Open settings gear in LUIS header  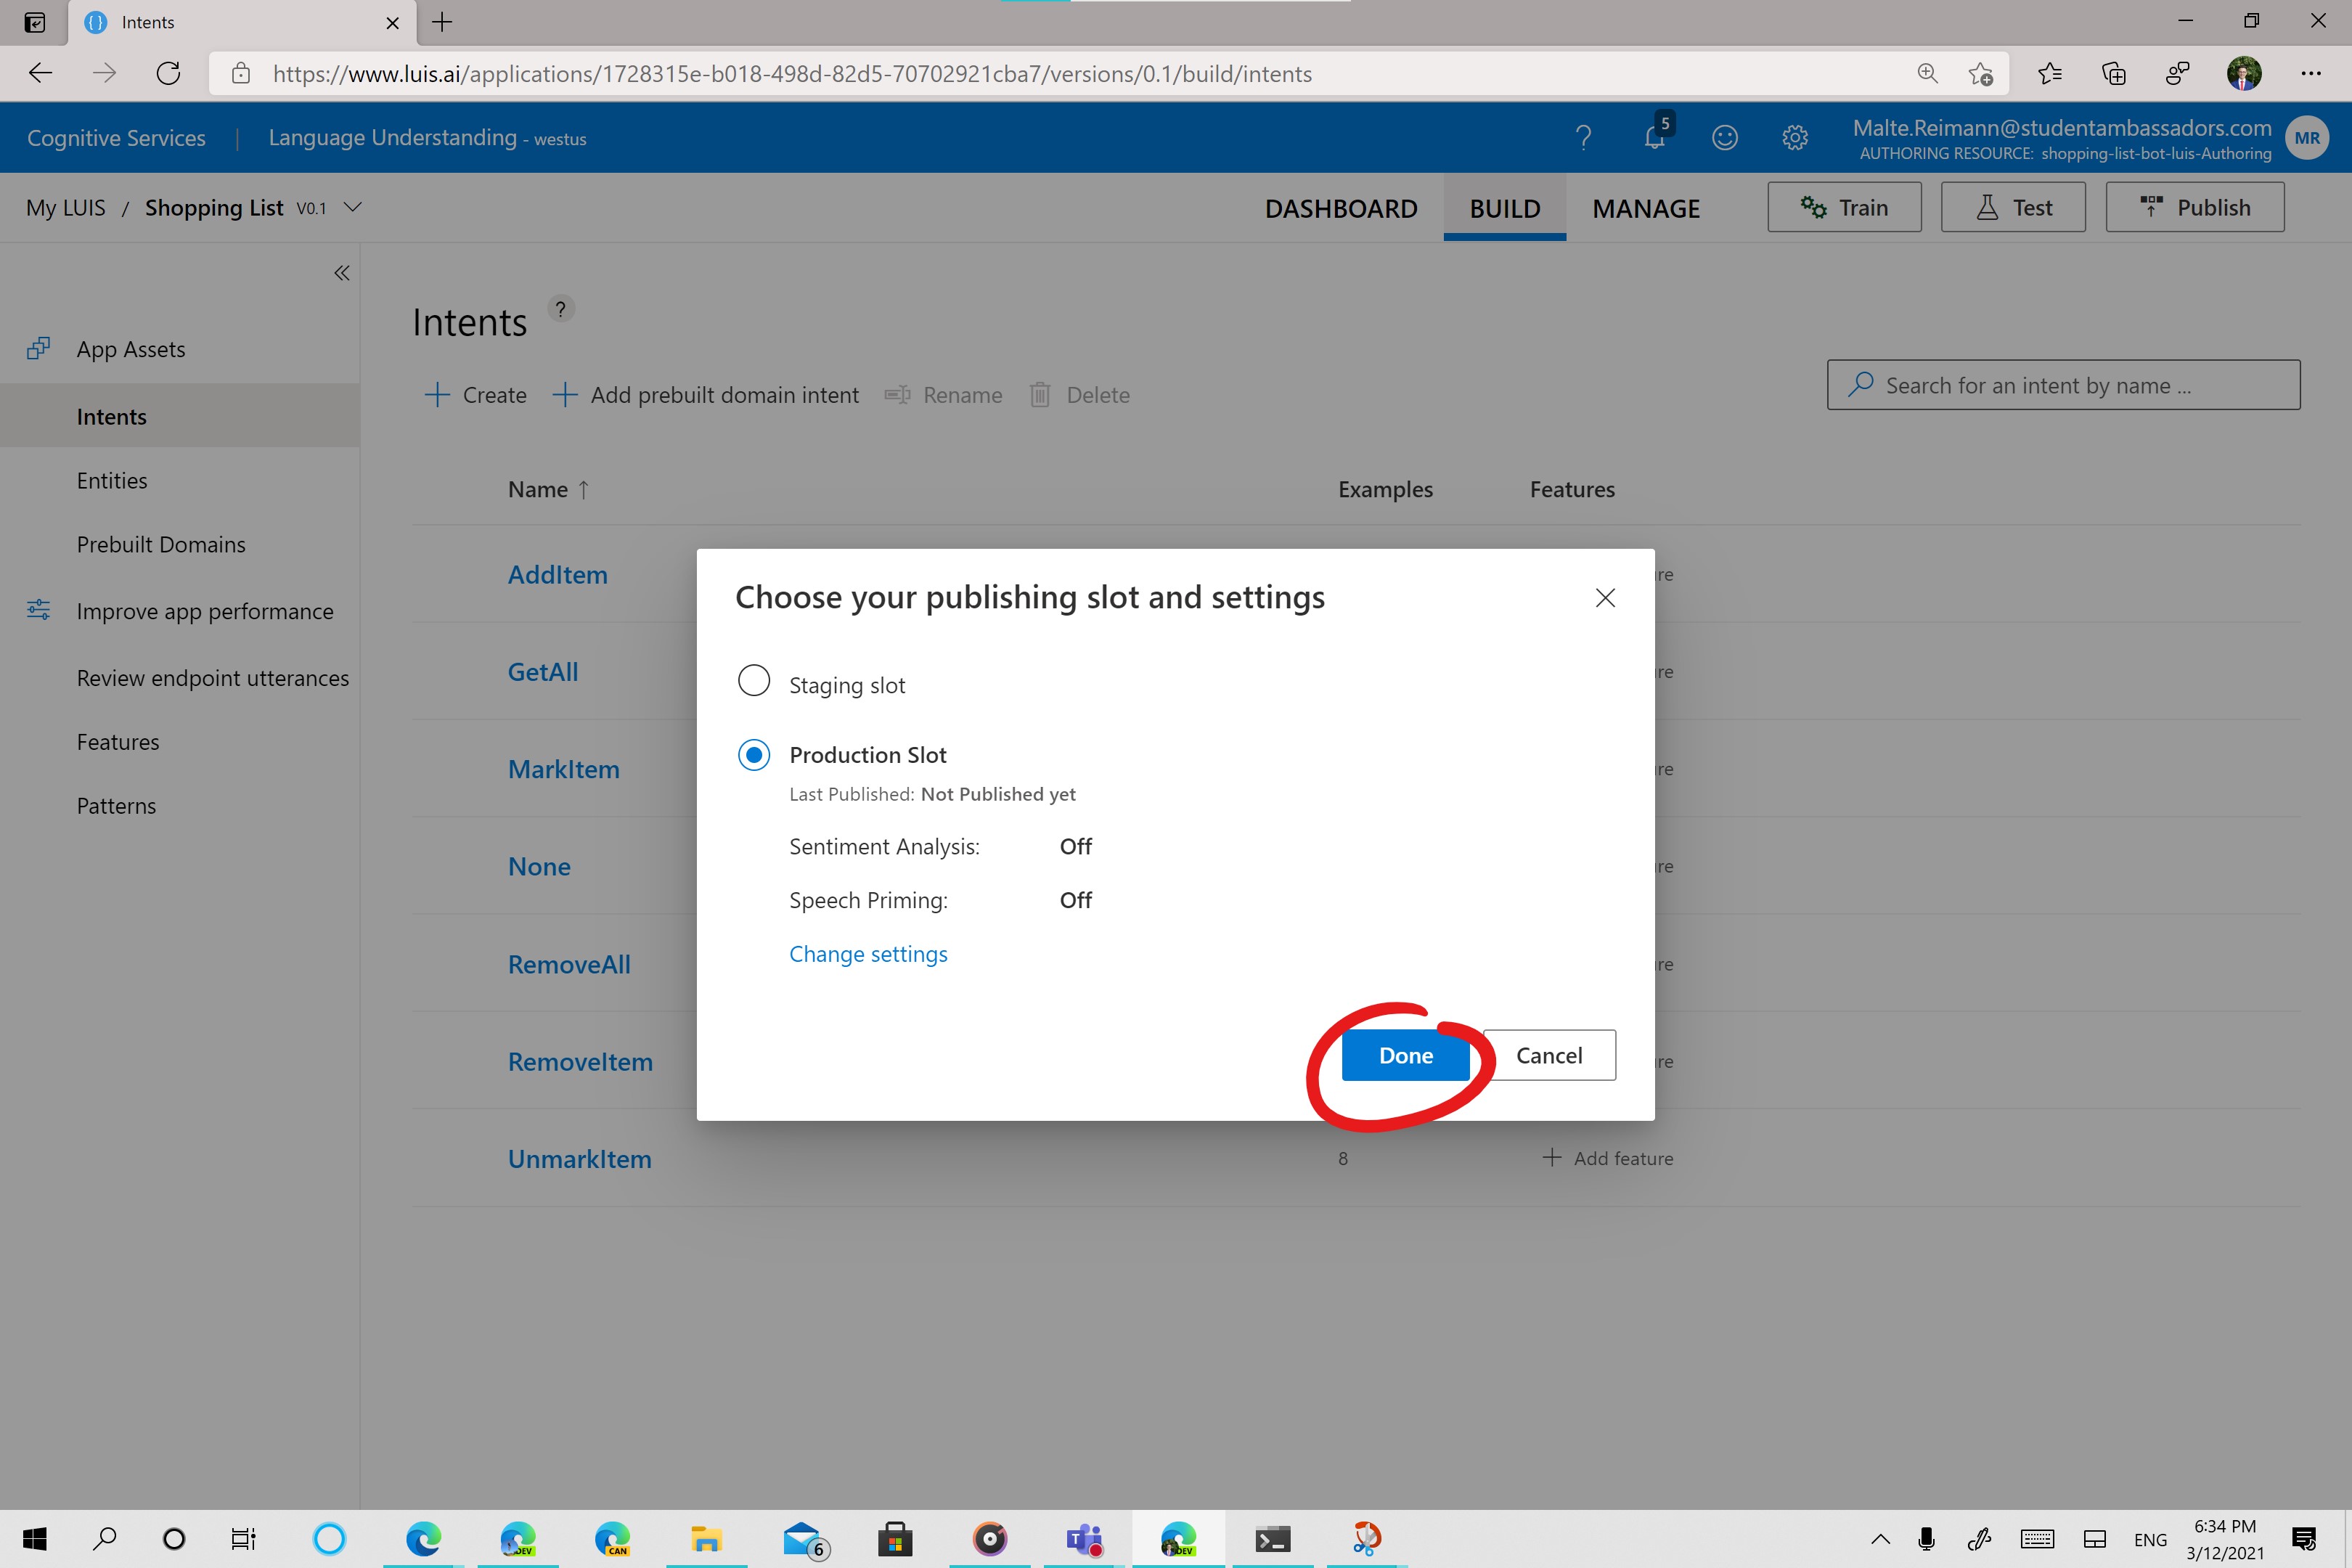[x=1795, y=137]
